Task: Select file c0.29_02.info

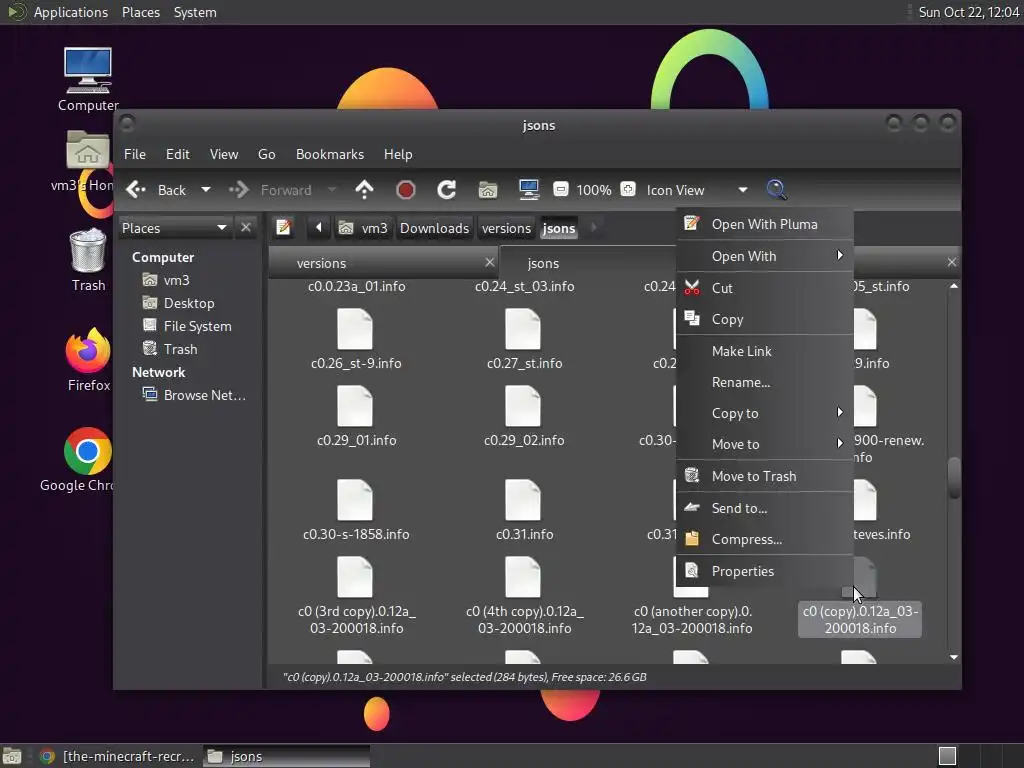Action: [x=524, y=417]
